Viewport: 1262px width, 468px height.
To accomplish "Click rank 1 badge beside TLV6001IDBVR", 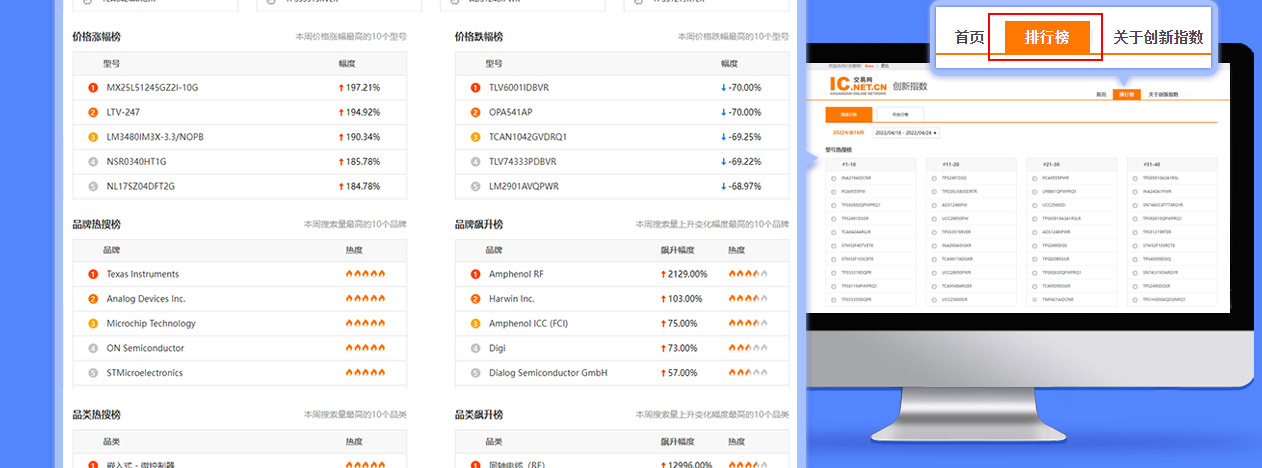I will pos(475,87).
